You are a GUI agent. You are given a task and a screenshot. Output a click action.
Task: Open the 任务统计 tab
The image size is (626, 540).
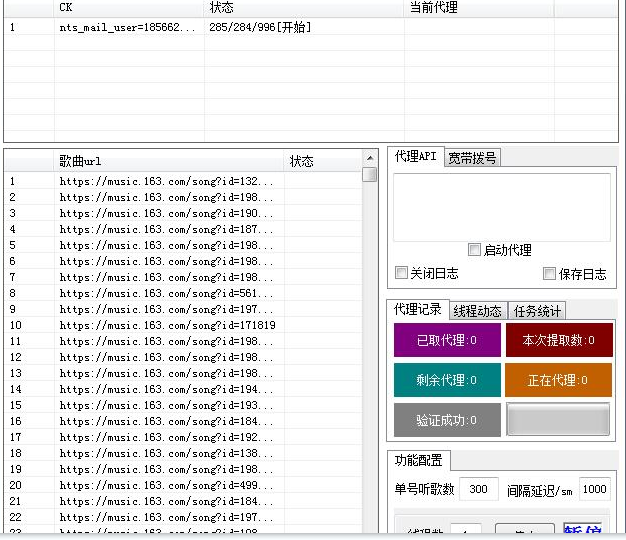pyautogui.click(x=537, y=311)
